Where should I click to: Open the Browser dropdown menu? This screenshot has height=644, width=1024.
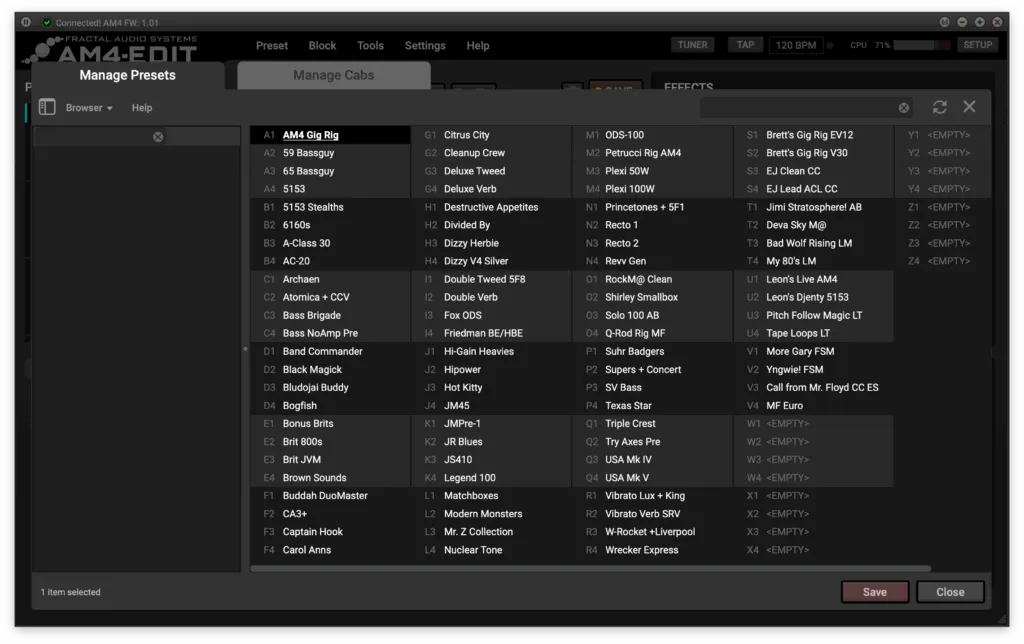tap(89, 108)
